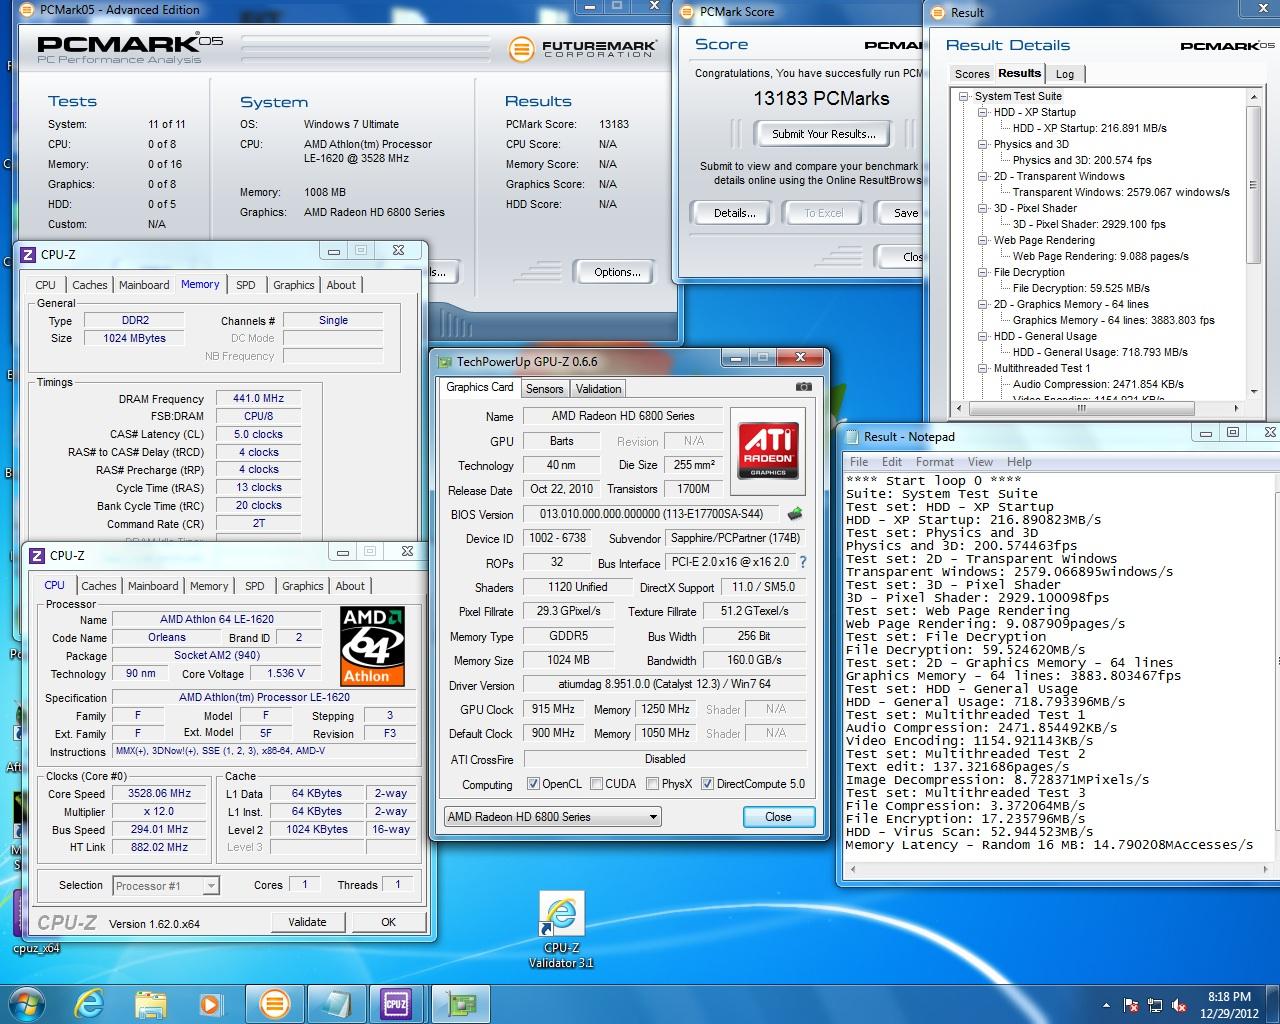Image resolution: width=1280 pixels, height=1024 pixels.
Task: Open the Windows Start menu orb
Action: click(27, 1003)
